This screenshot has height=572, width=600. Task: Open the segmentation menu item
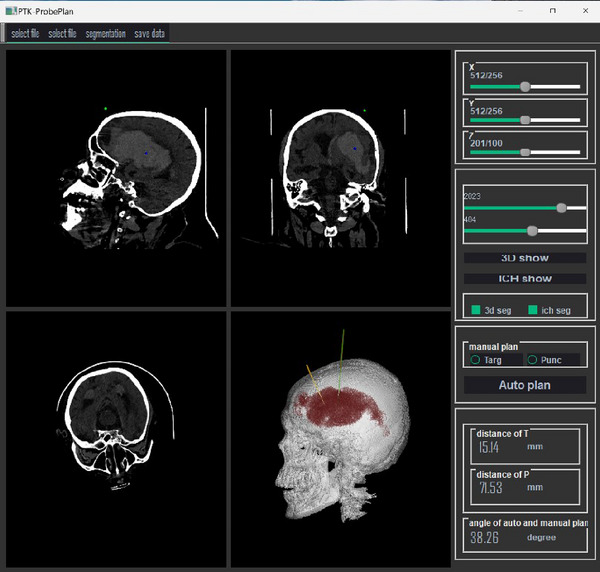tap(106, 34)
